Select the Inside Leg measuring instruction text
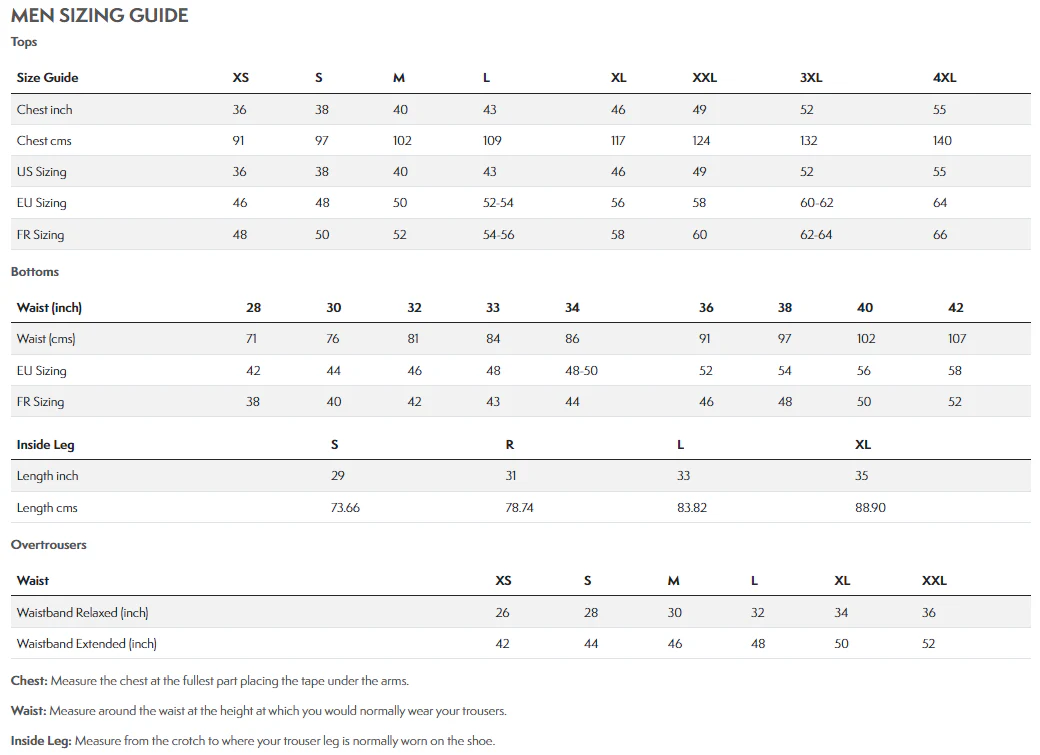Image resolution: width=1040 pixels, height=755 pixels. [253, 741]
